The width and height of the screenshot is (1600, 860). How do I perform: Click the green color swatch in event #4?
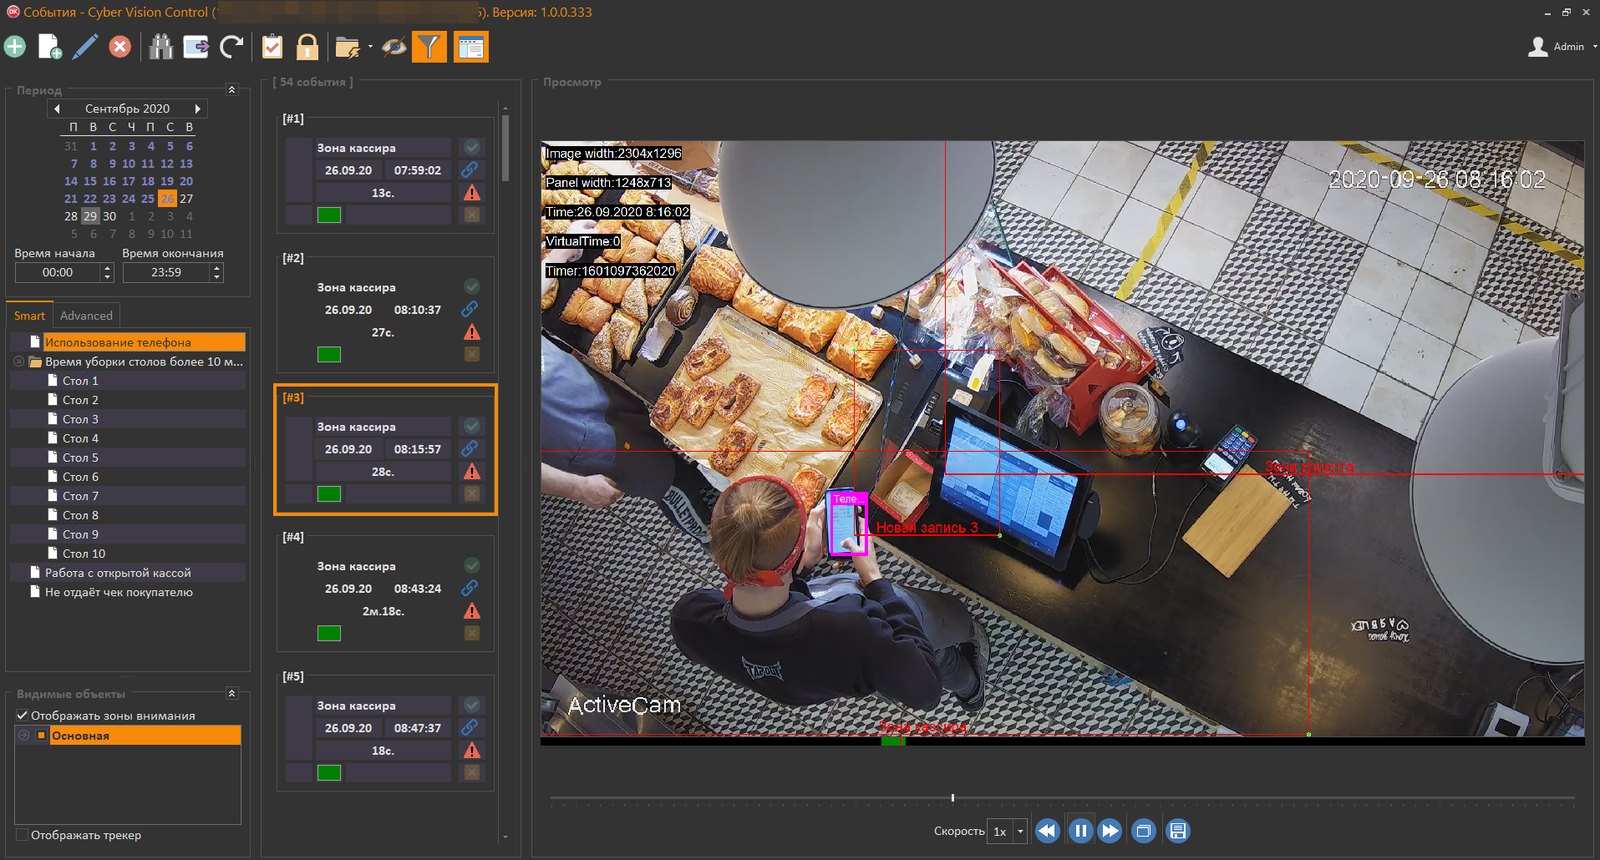(329, 633)
